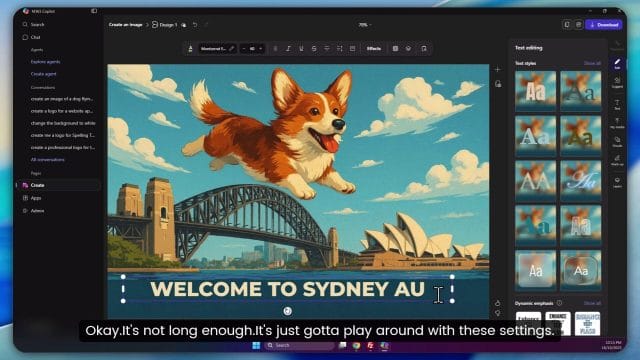Image resolution: width=640 pixels, height=360 pixels.
Task: Click the text color icon in the toolbar
Action: (190, 49)
